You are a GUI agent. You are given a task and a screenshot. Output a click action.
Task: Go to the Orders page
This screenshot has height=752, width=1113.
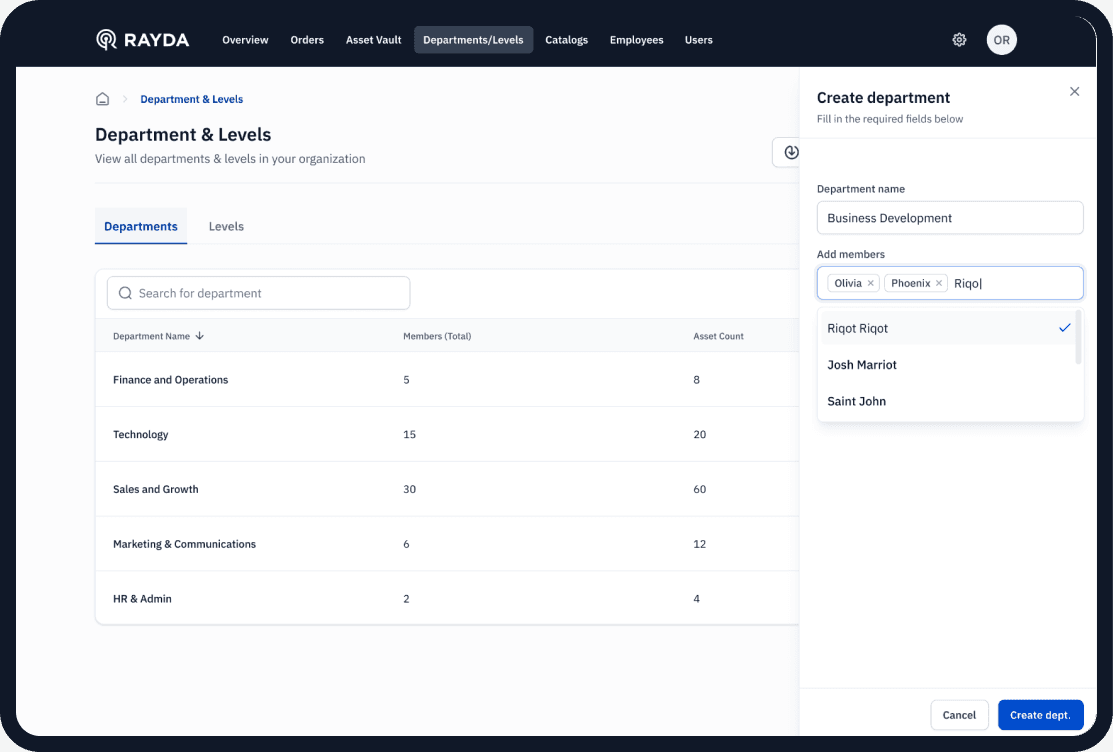point(307,40)
